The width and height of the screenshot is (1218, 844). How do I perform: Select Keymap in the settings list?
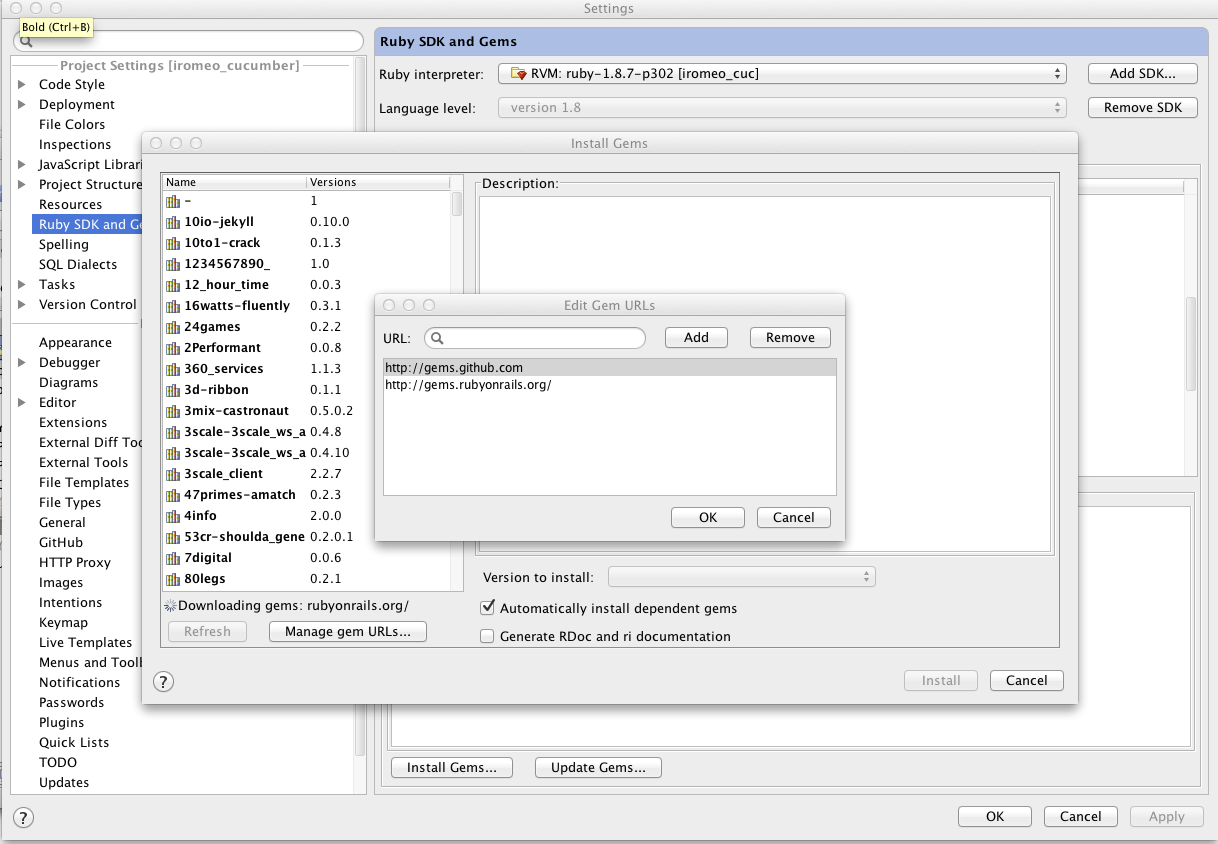pos(63,623)
